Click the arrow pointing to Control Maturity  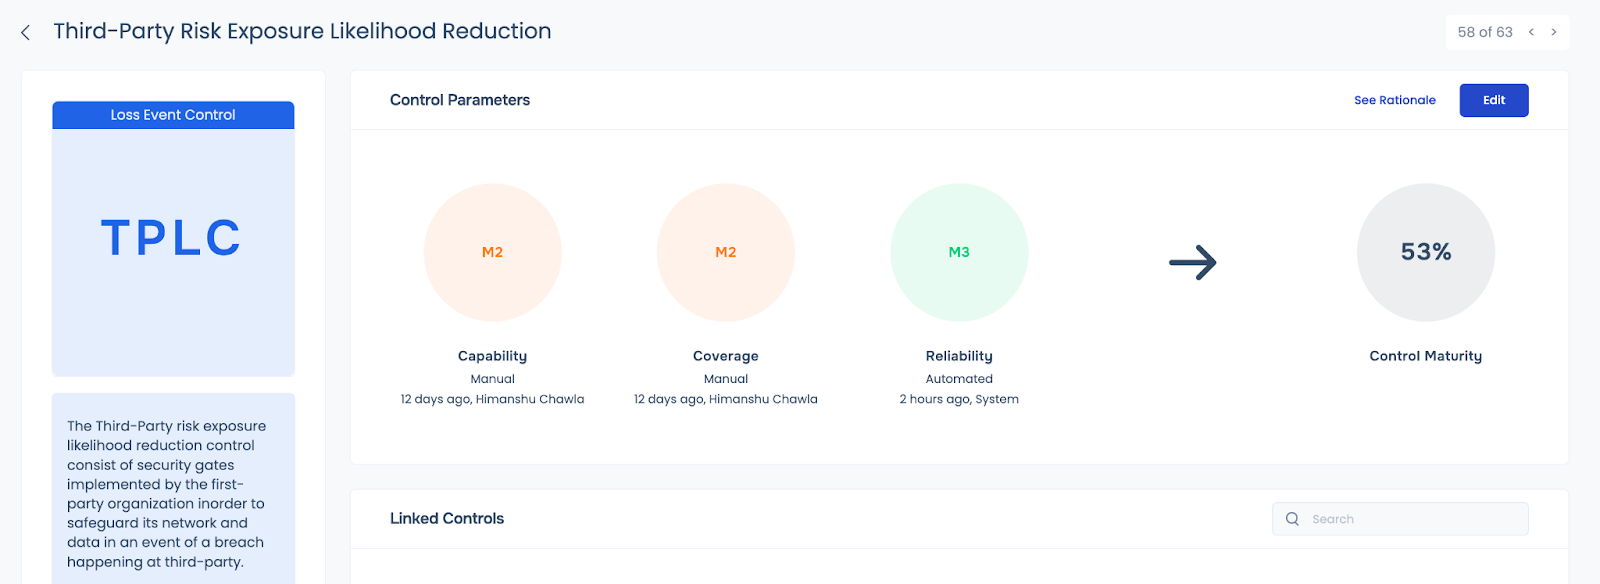coord(1193,263)
